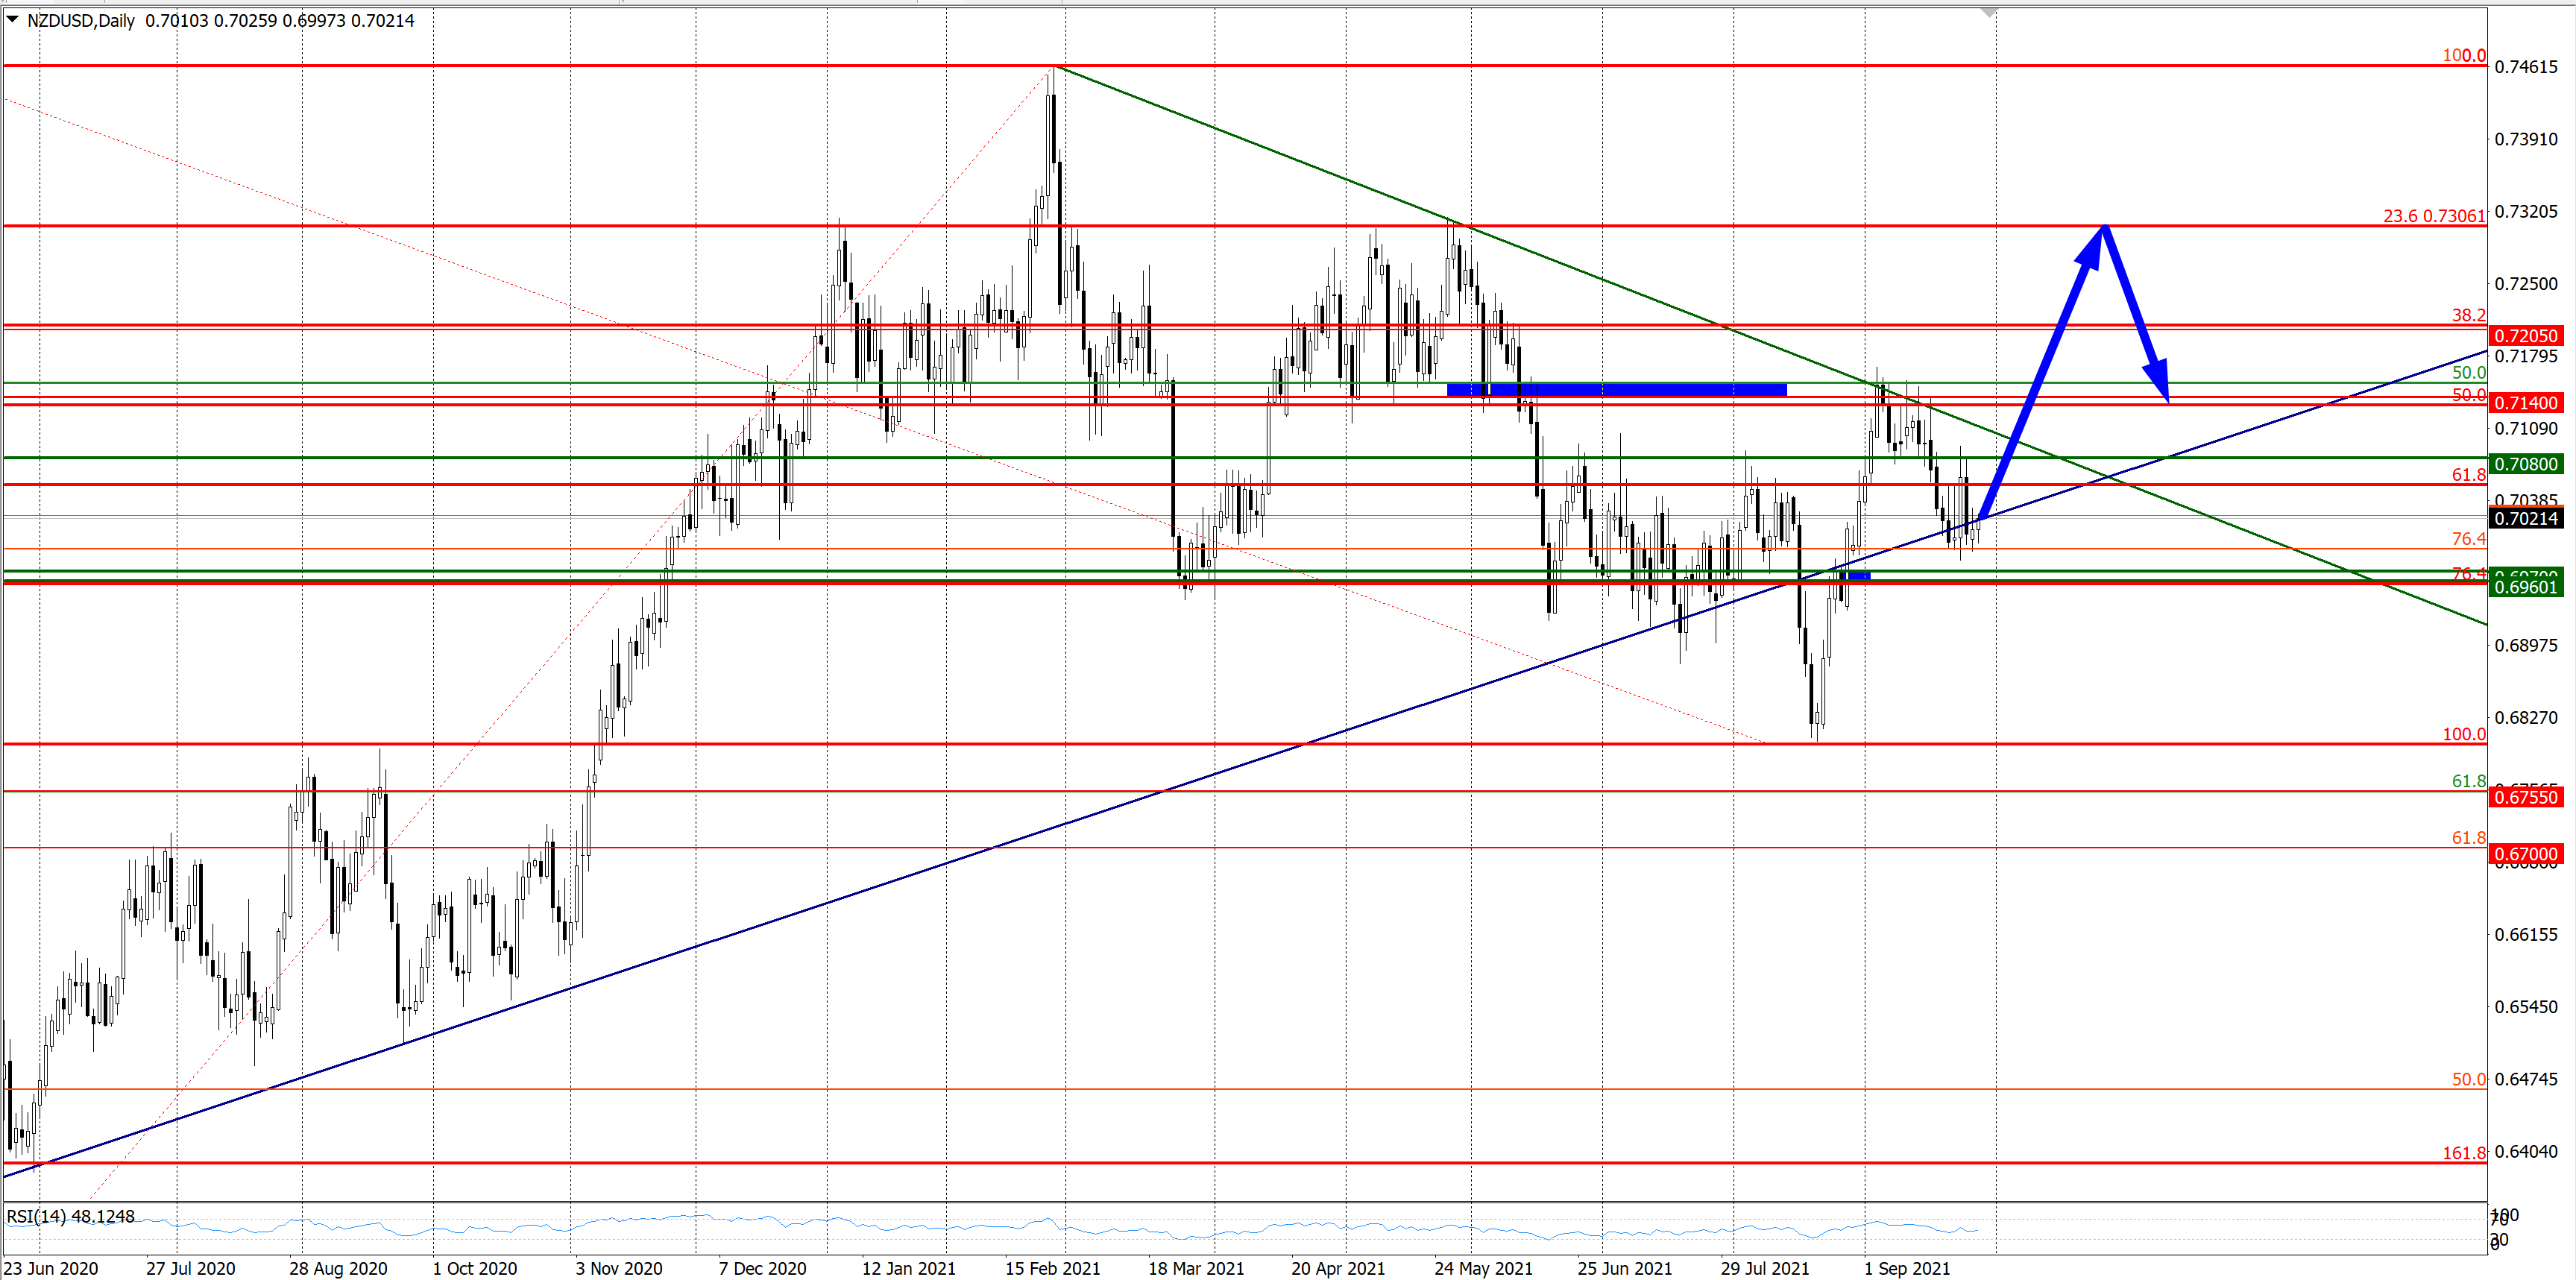Click the 0.74615 price on right axis
Screen dimensions: 2576x1280
tap(2526, 67)
